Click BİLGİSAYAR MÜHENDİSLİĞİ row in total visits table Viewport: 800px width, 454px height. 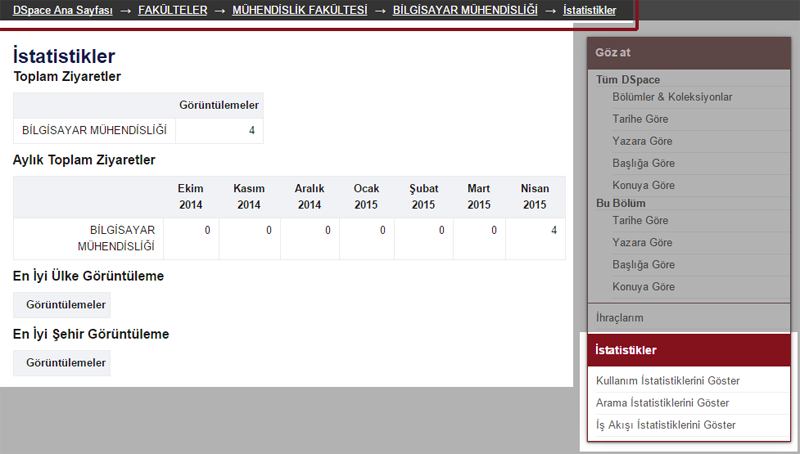[x=94, y=131]
